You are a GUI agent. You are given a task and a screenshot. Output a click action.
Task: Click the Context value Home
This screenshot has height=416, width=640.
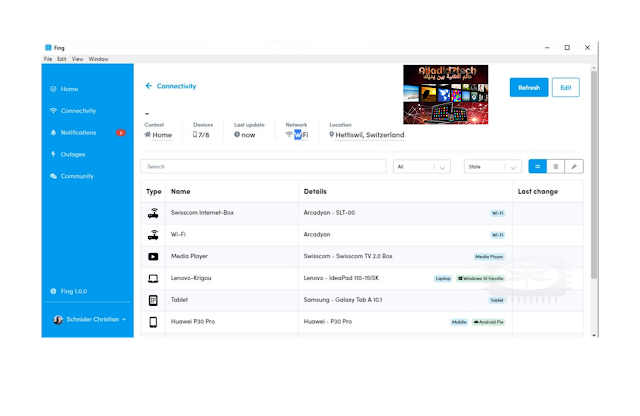tap(162, 135)
